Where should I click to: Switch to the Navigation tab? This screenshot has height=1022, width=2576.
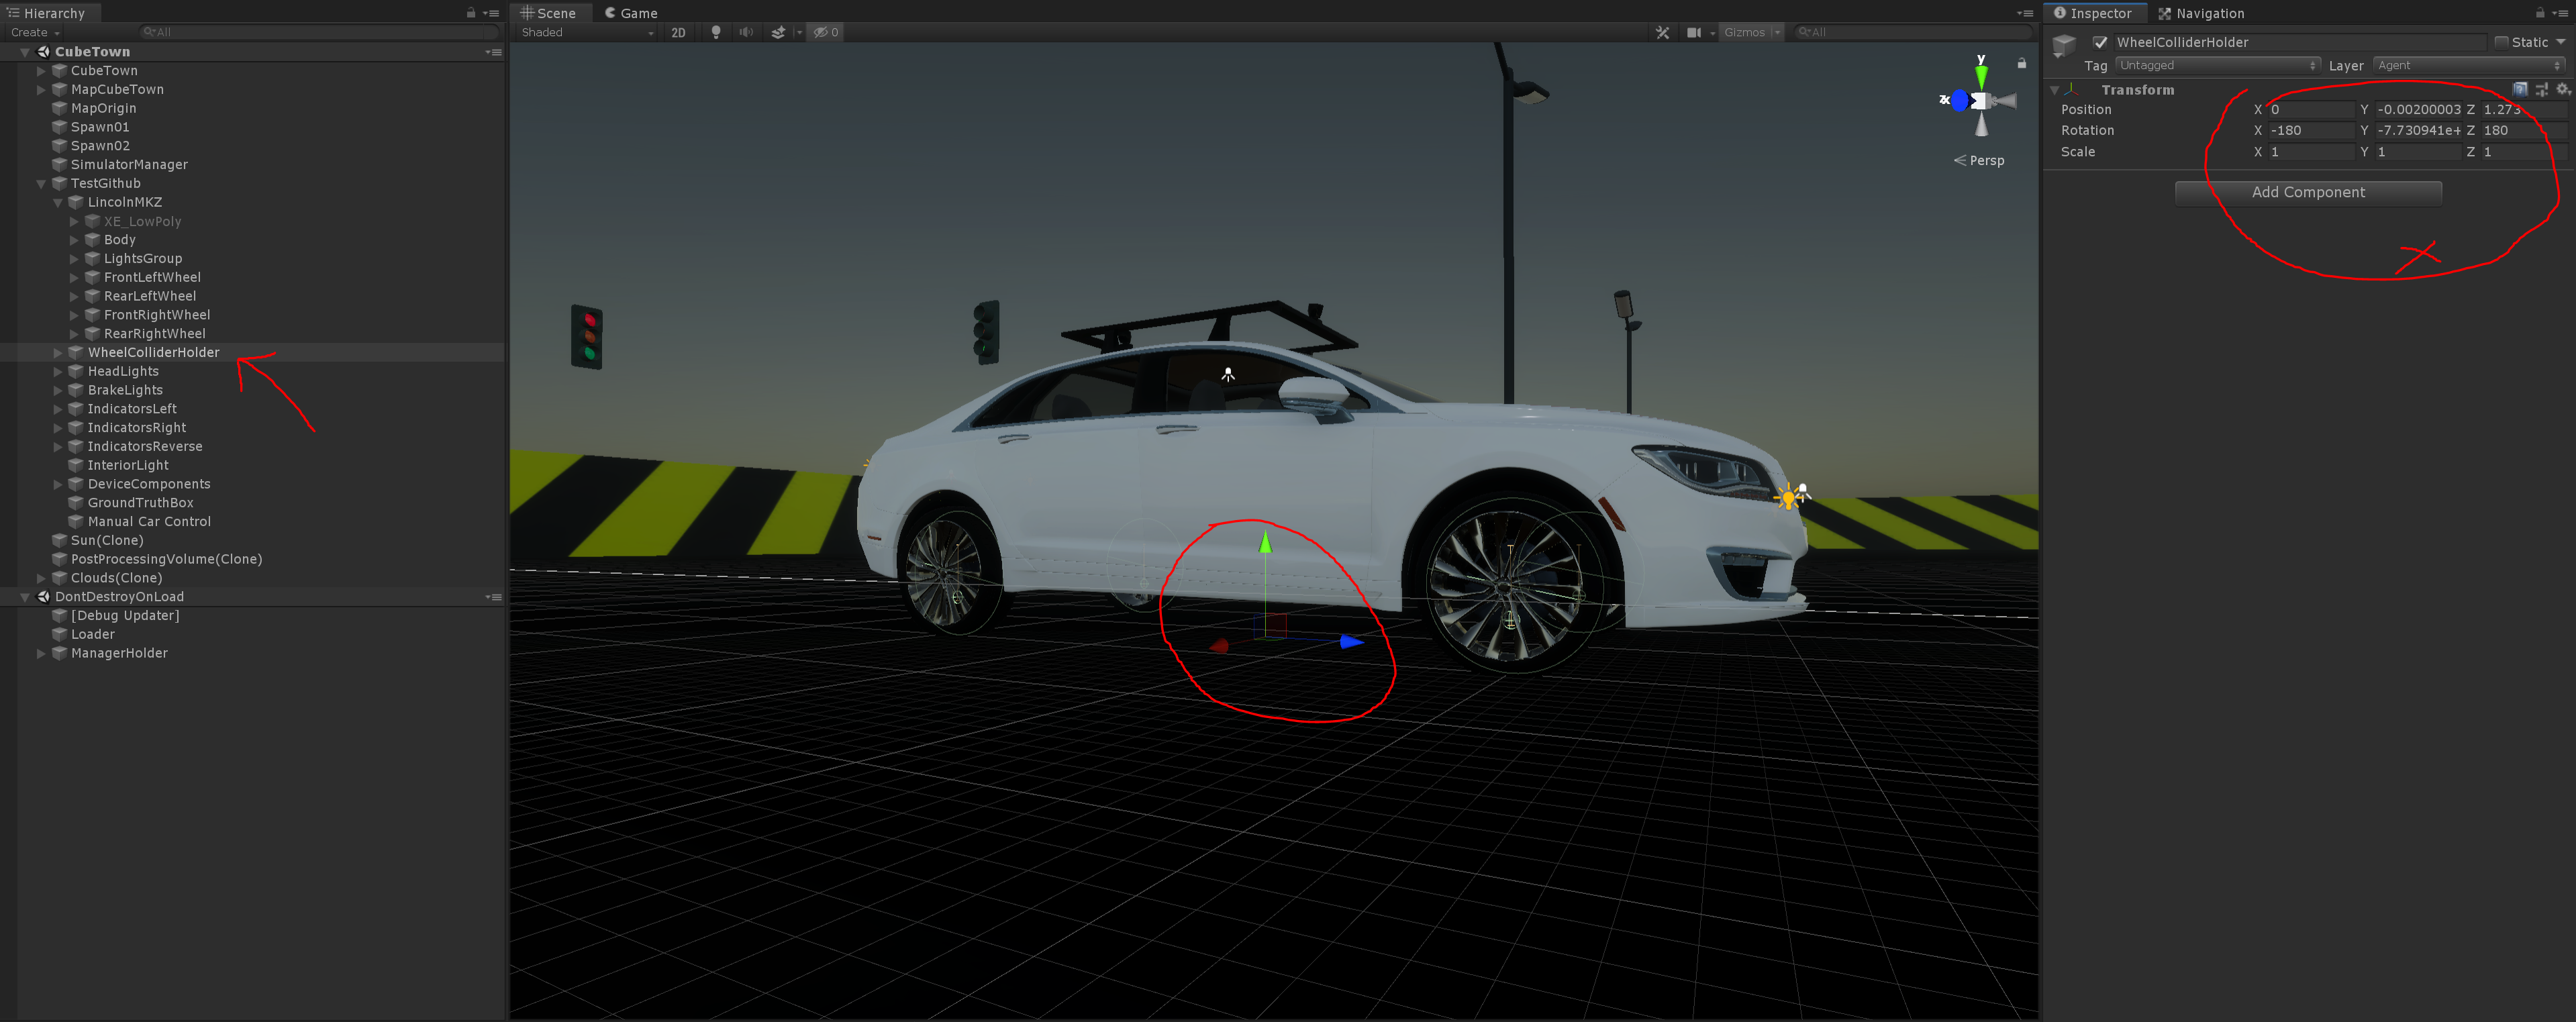(2201, 13)
